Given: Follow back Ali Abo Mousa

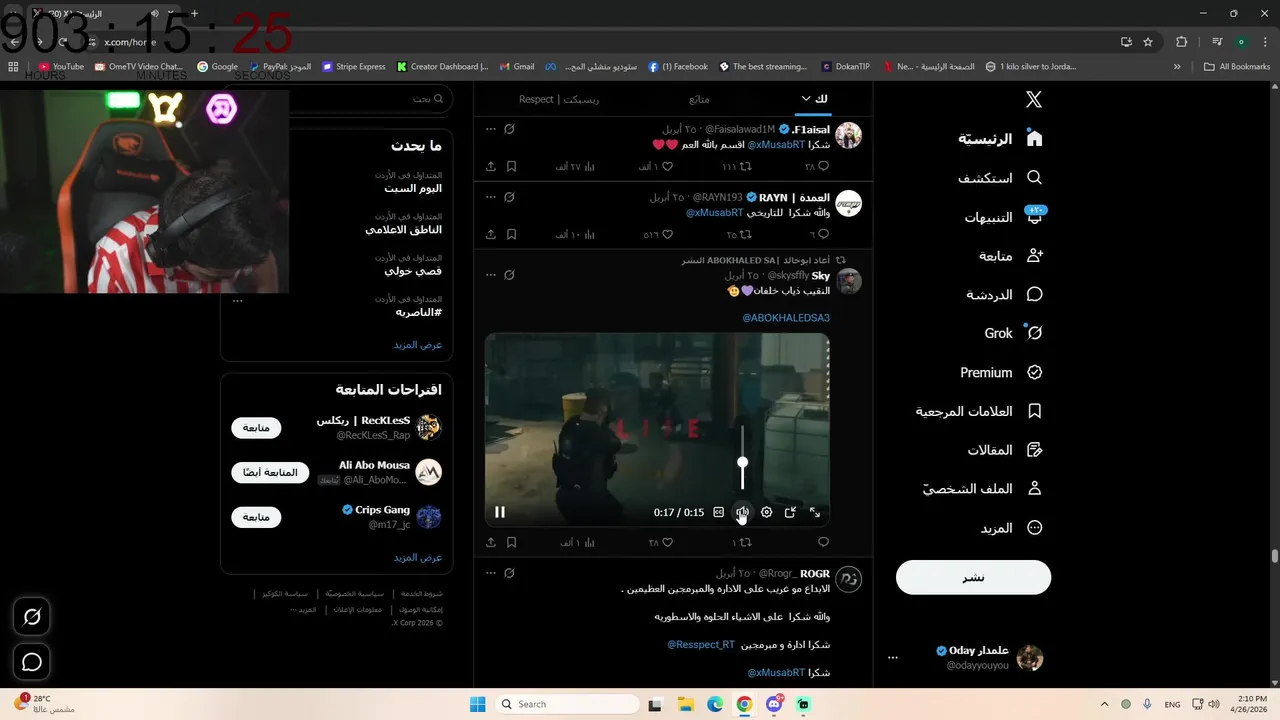Looking at the screenshot, I should [x=270, y=472].
